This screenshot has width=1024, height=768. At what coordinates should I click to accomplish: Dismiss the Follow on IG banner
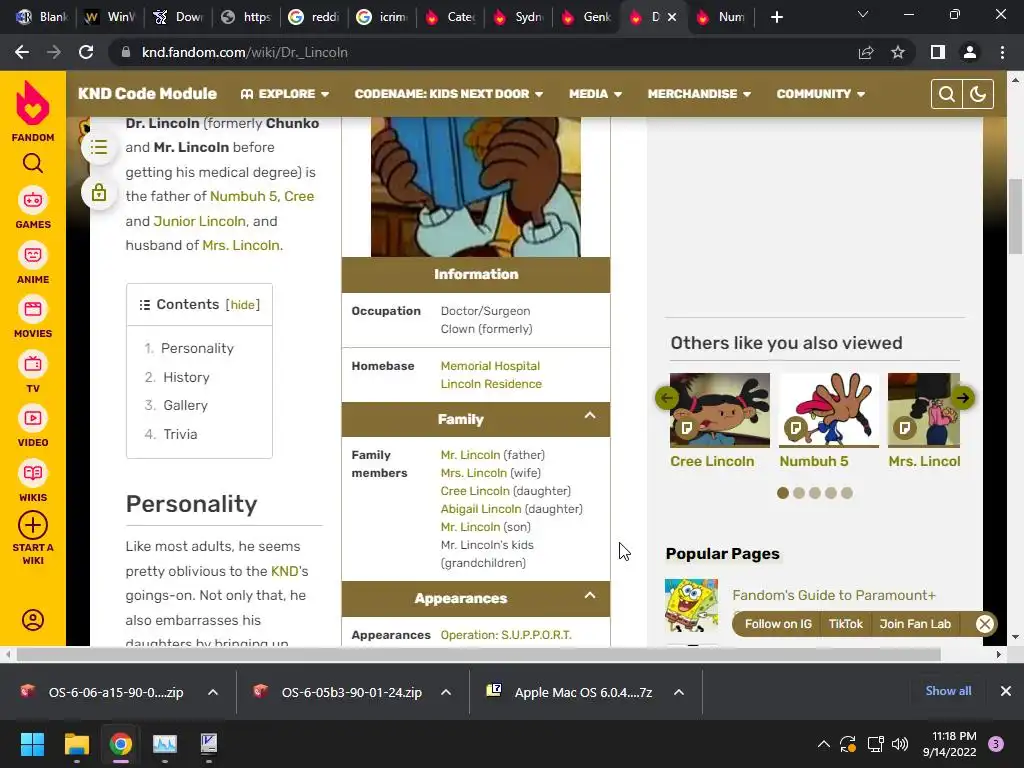click(985, 624)
